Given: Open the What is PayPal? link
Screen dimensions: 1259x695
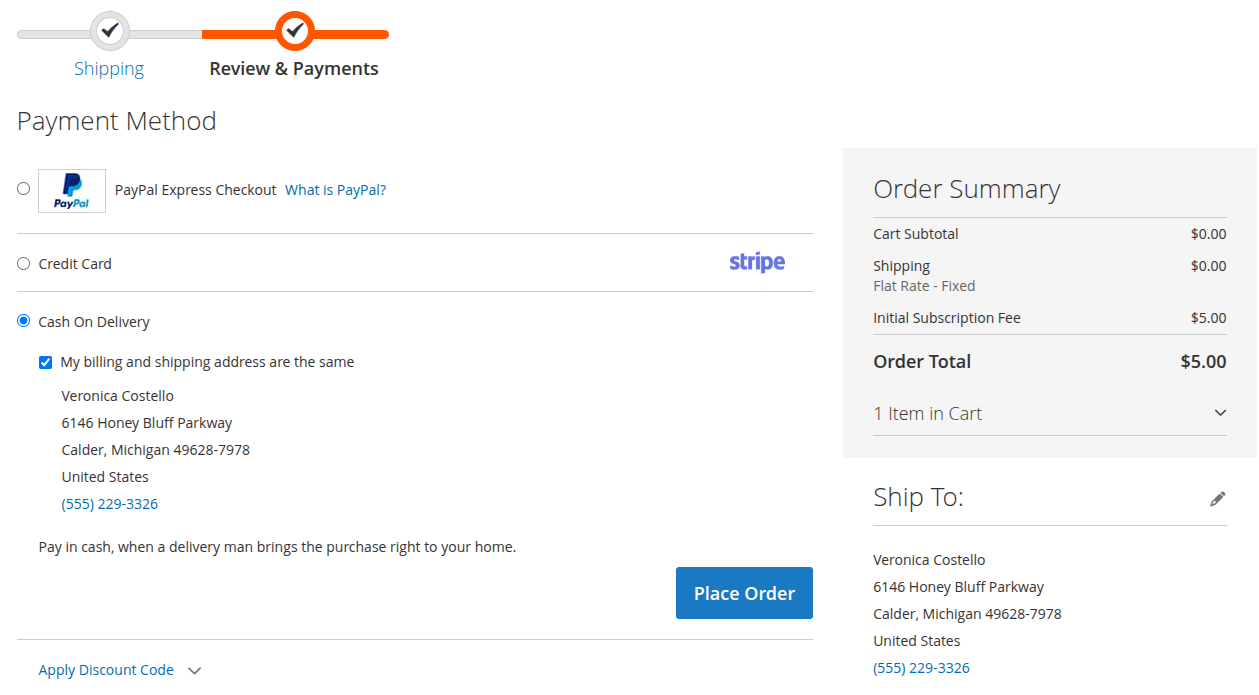Looking at the screenshot, I should (336, 190).
